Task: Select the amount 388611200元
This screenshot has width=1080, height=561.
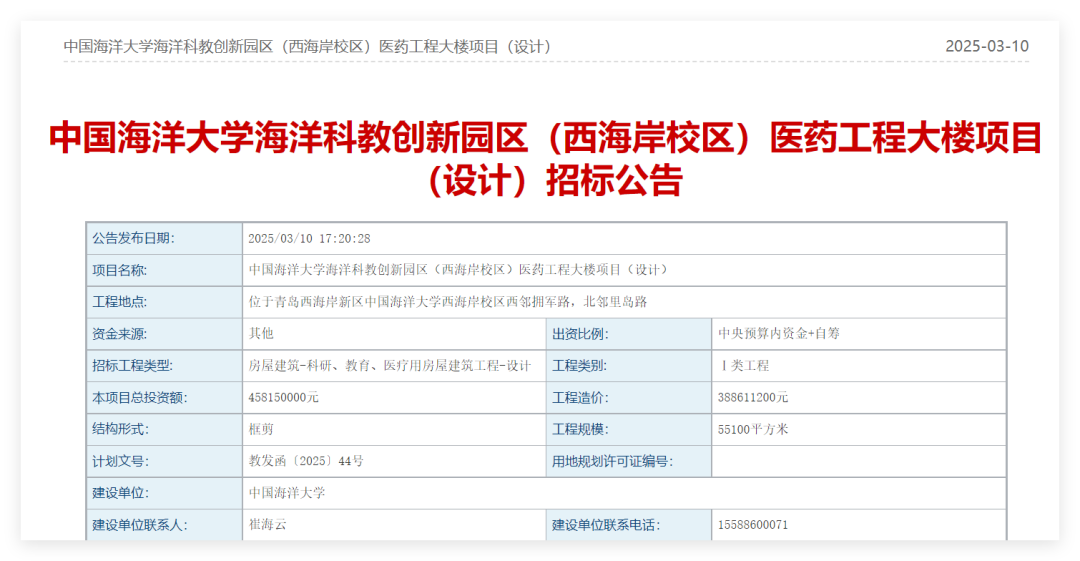Action: point(753,398)
